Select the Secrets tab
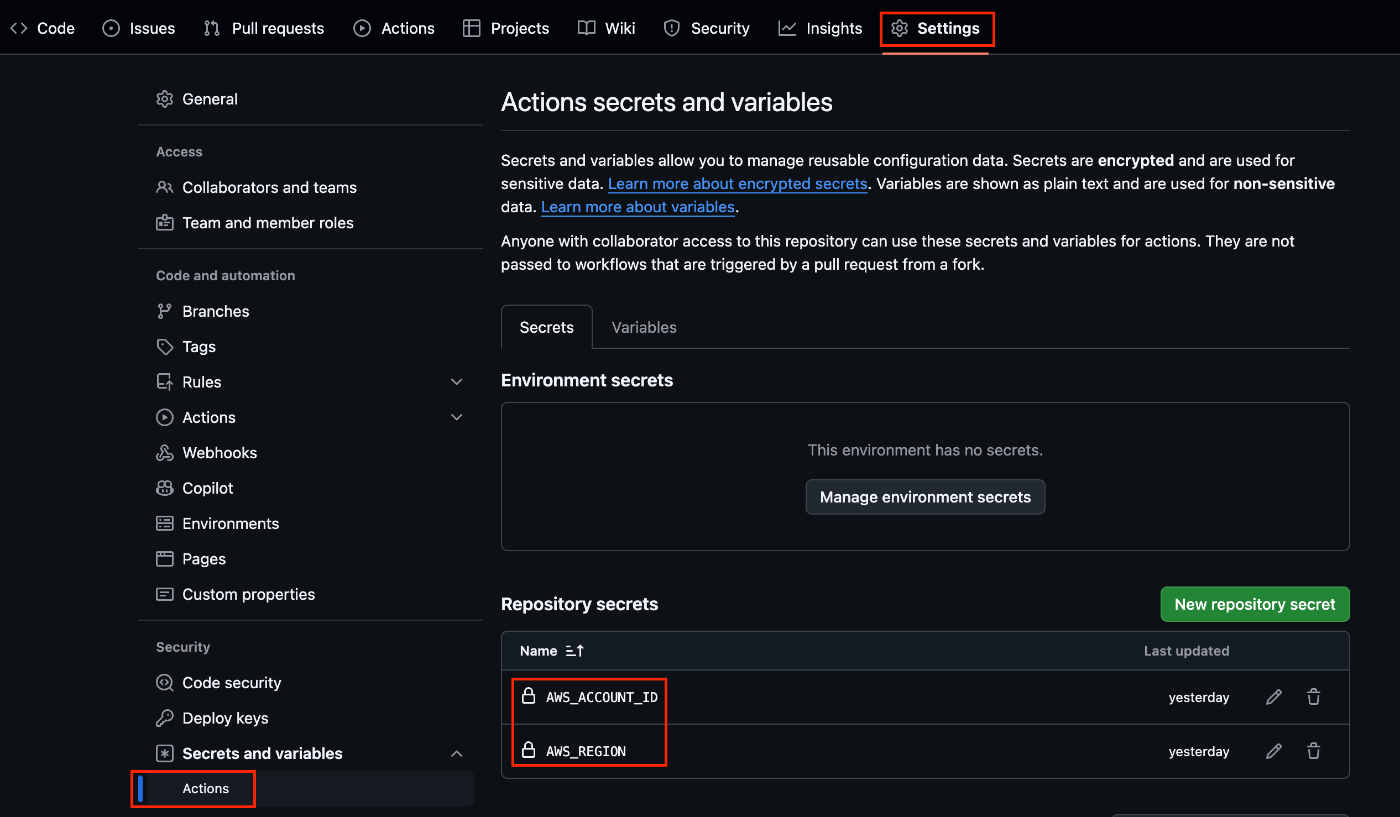 [x=547, y=327]
